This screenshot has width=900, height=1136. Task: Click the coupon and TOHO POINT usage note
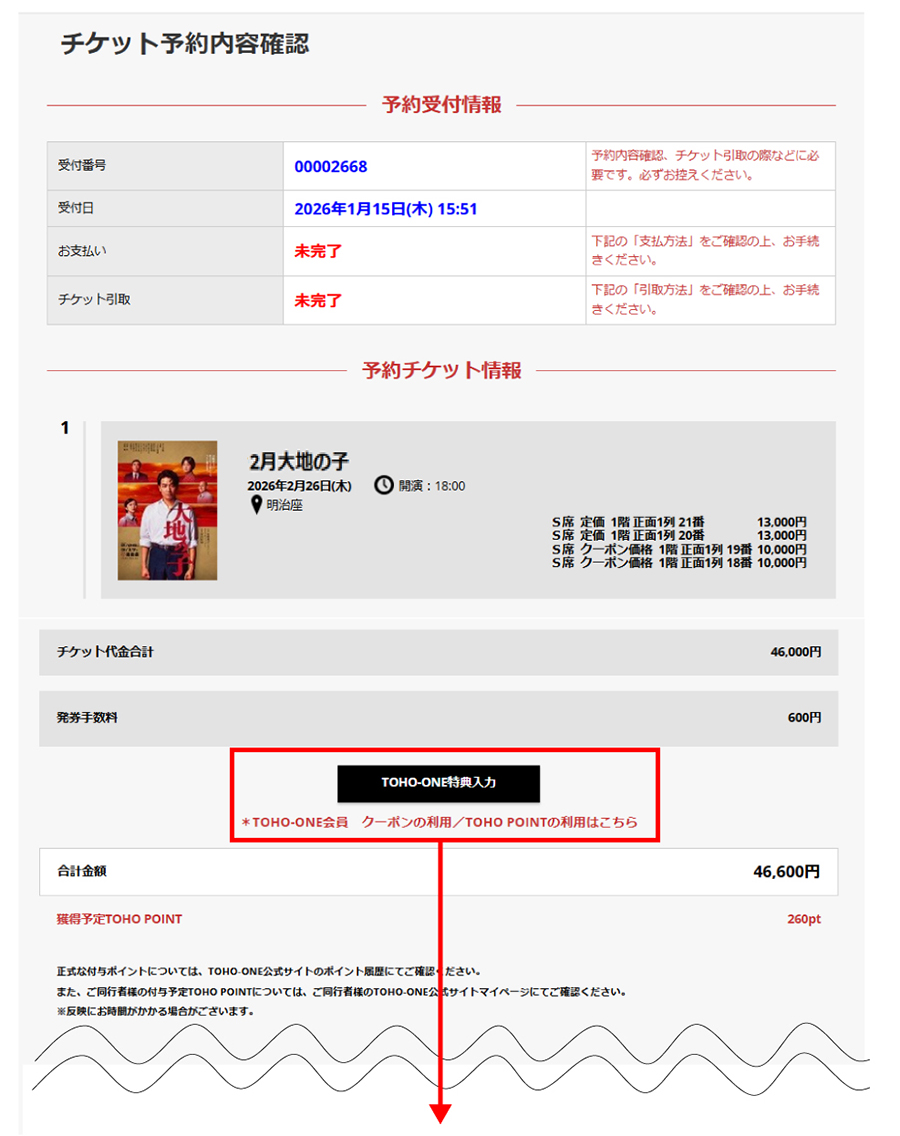pos(440,822)
